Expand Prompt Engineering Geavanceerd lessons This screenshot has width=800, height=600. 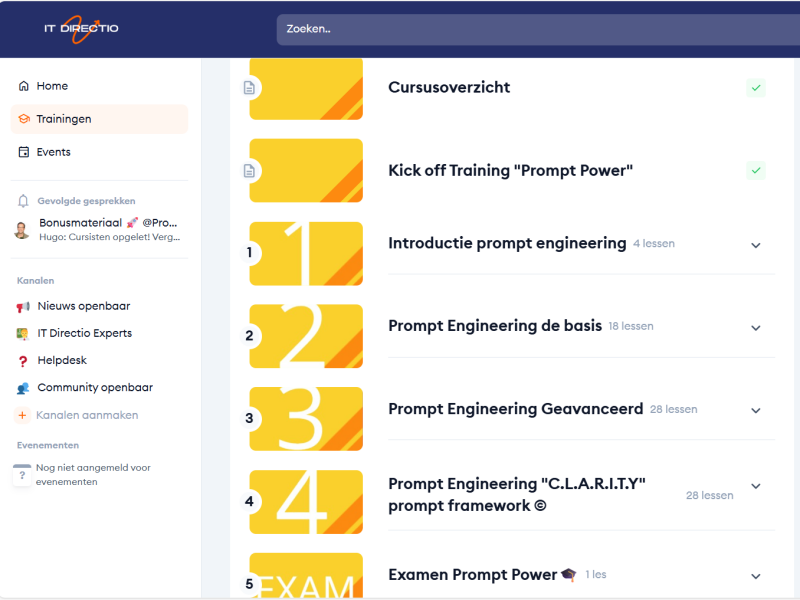point(756,411)
